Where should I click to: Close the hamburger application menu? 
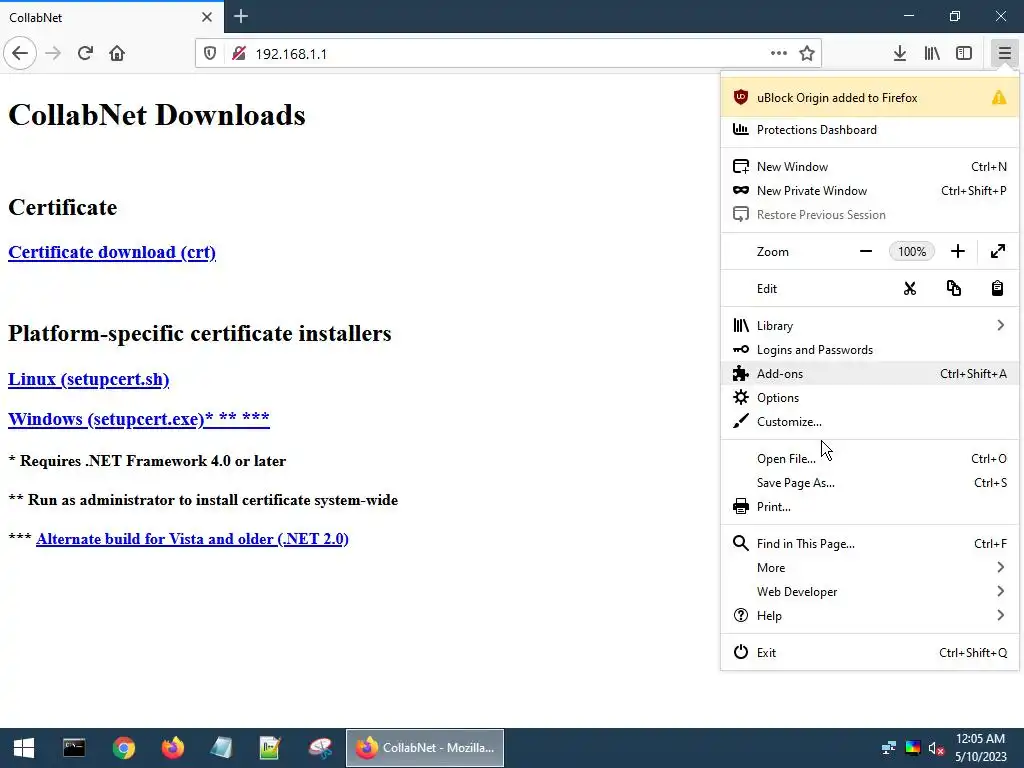coord(1004,53)
